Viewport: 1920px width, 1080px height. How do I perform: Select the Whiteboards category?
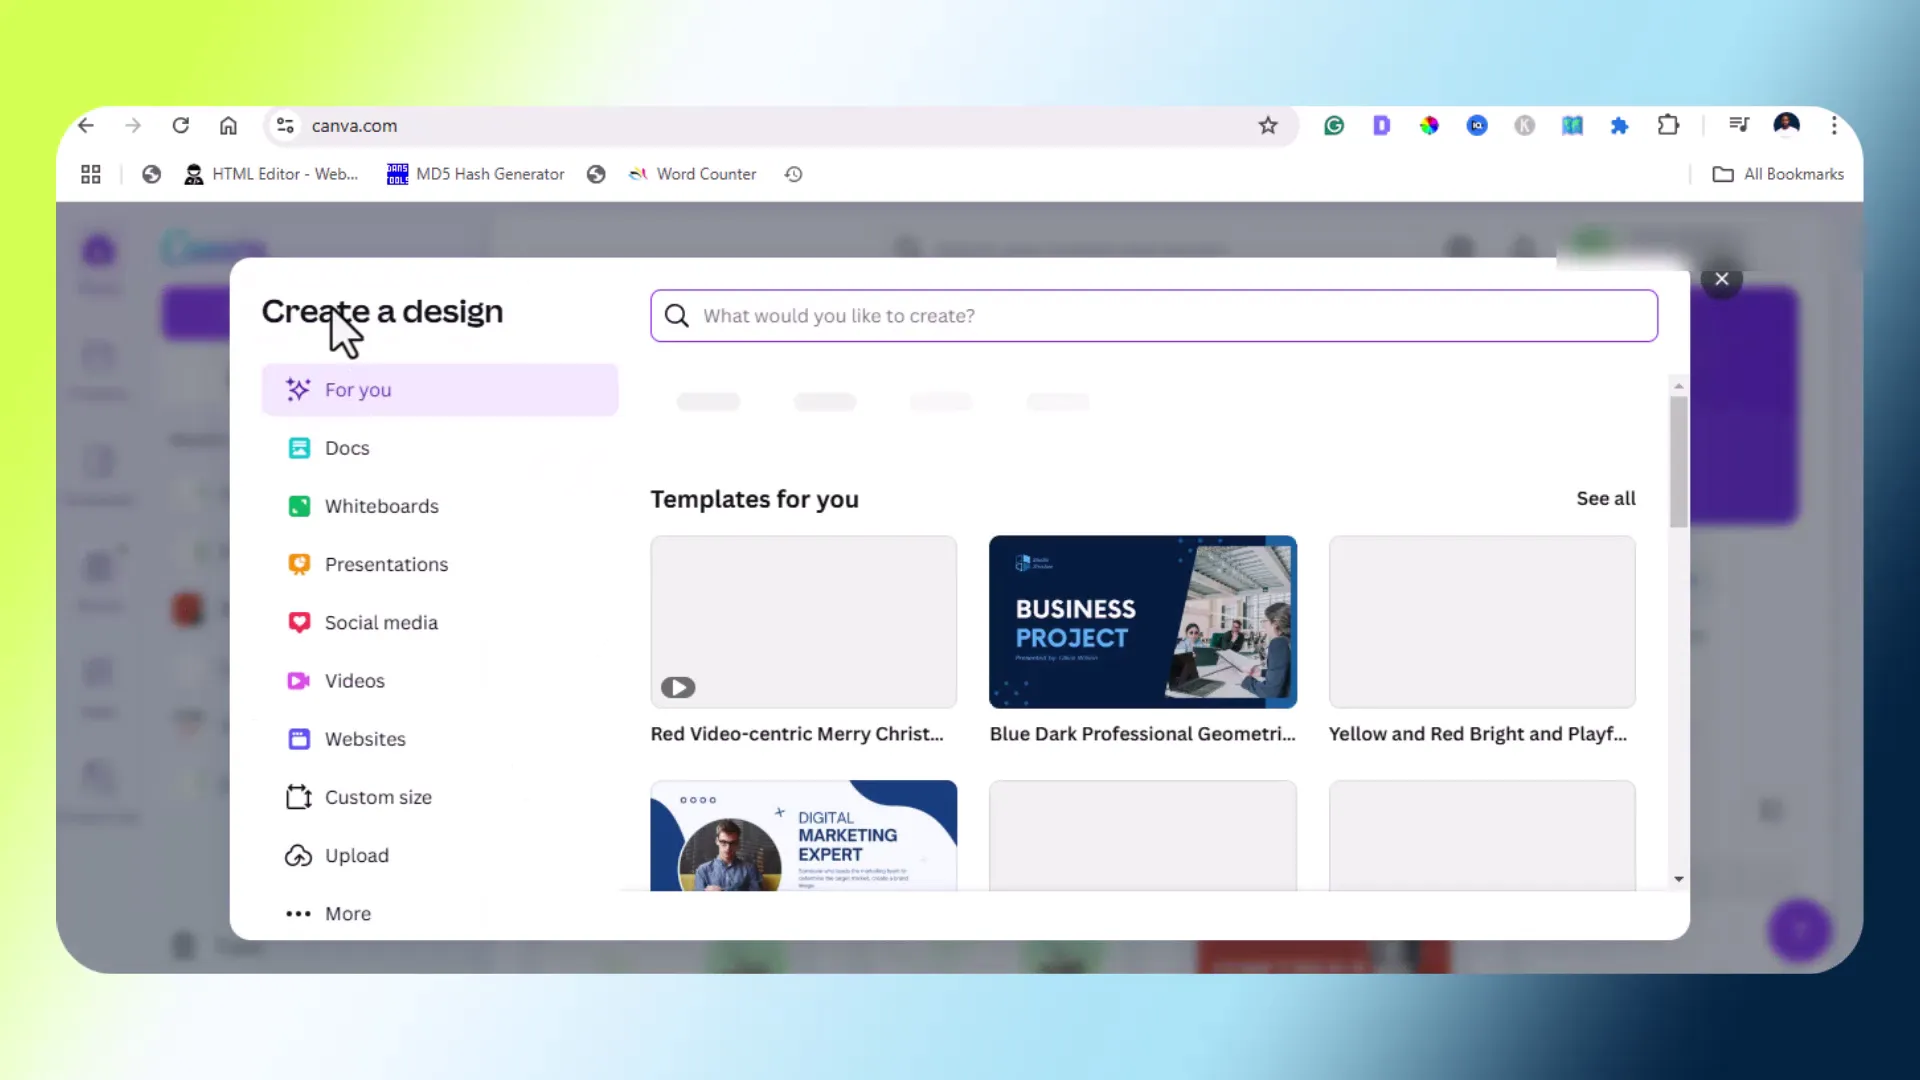point(440,506)
